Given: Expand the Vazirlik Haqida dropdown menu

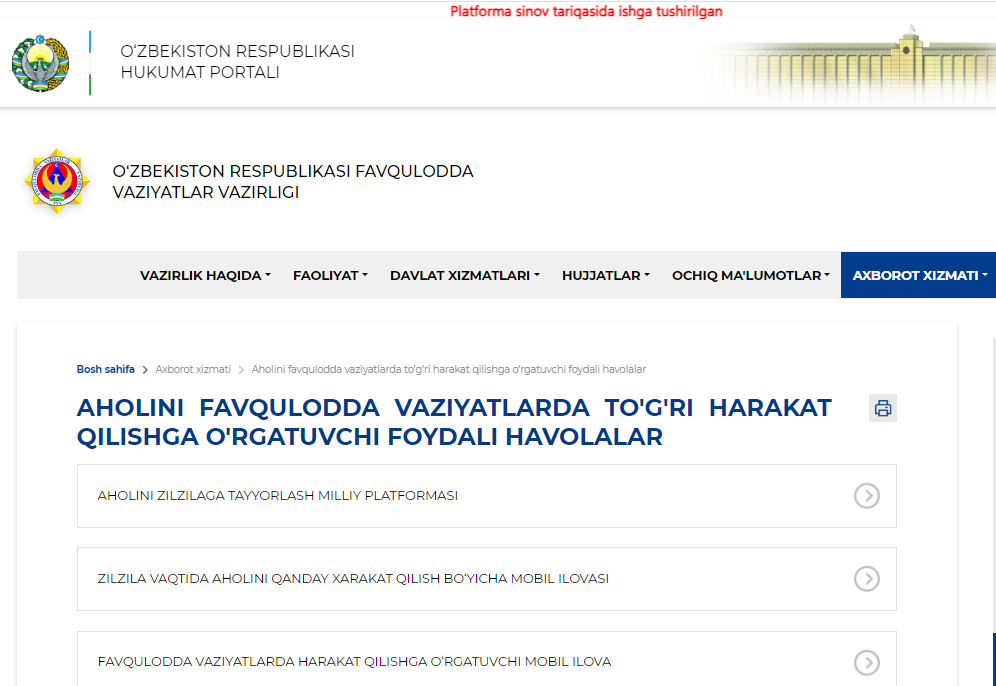Looking at the screenshot, I should [x=205, y=275].
